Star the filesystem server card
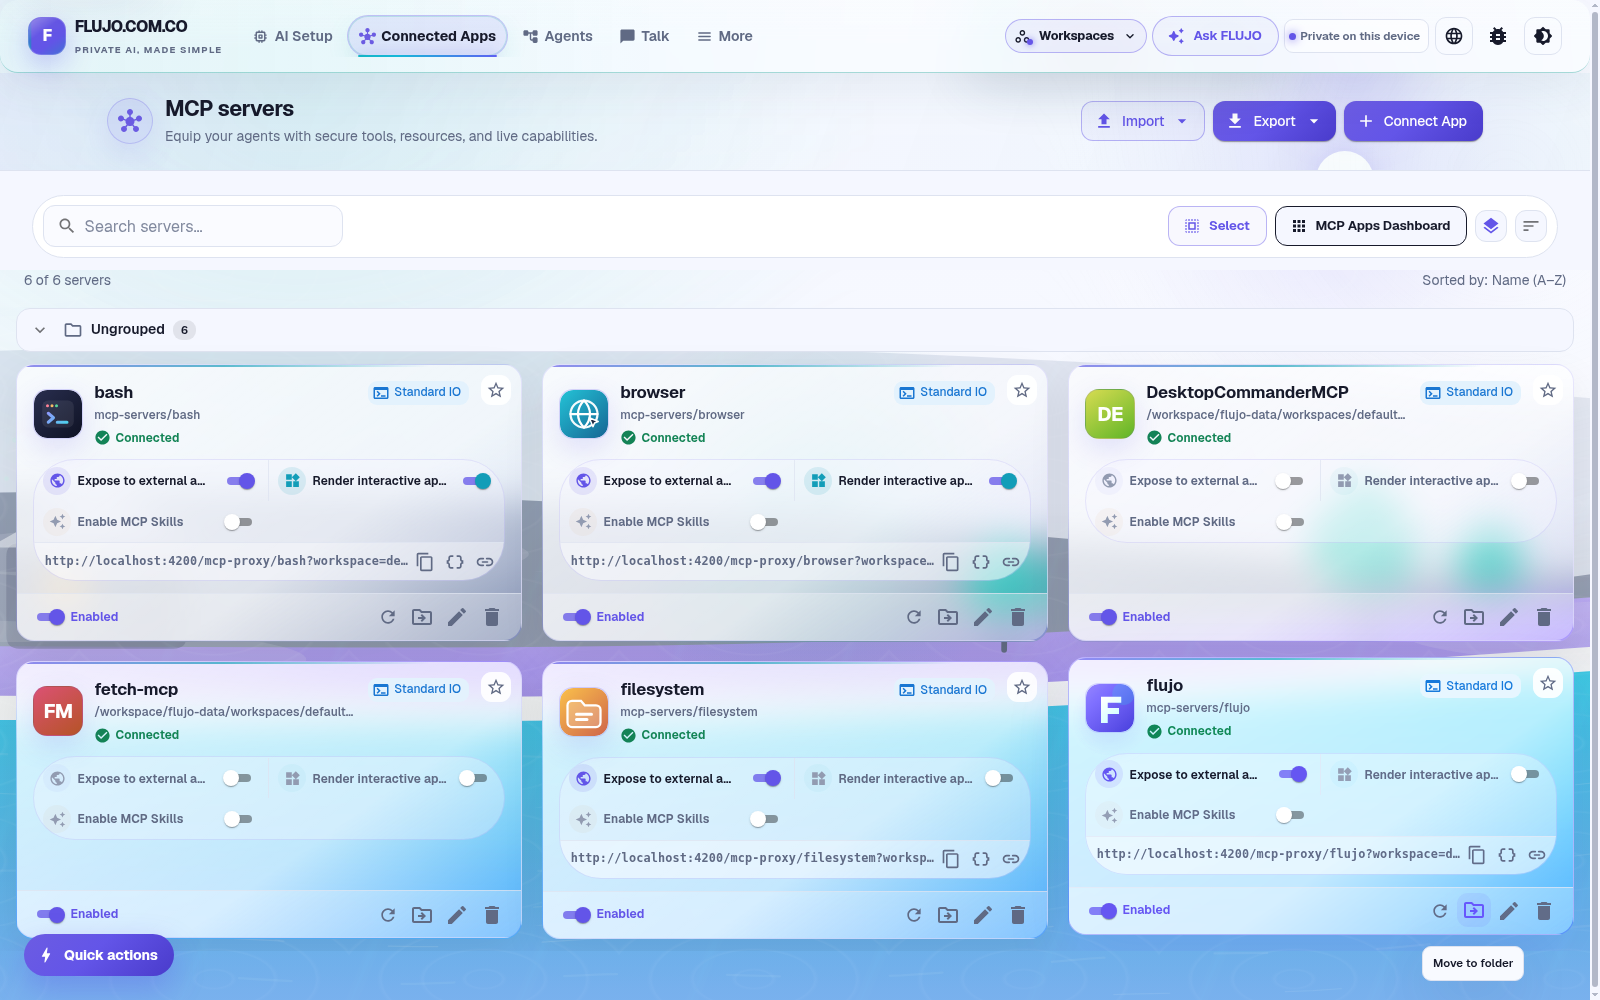Screen dimensions: 1600x1000 point(1022,687)
